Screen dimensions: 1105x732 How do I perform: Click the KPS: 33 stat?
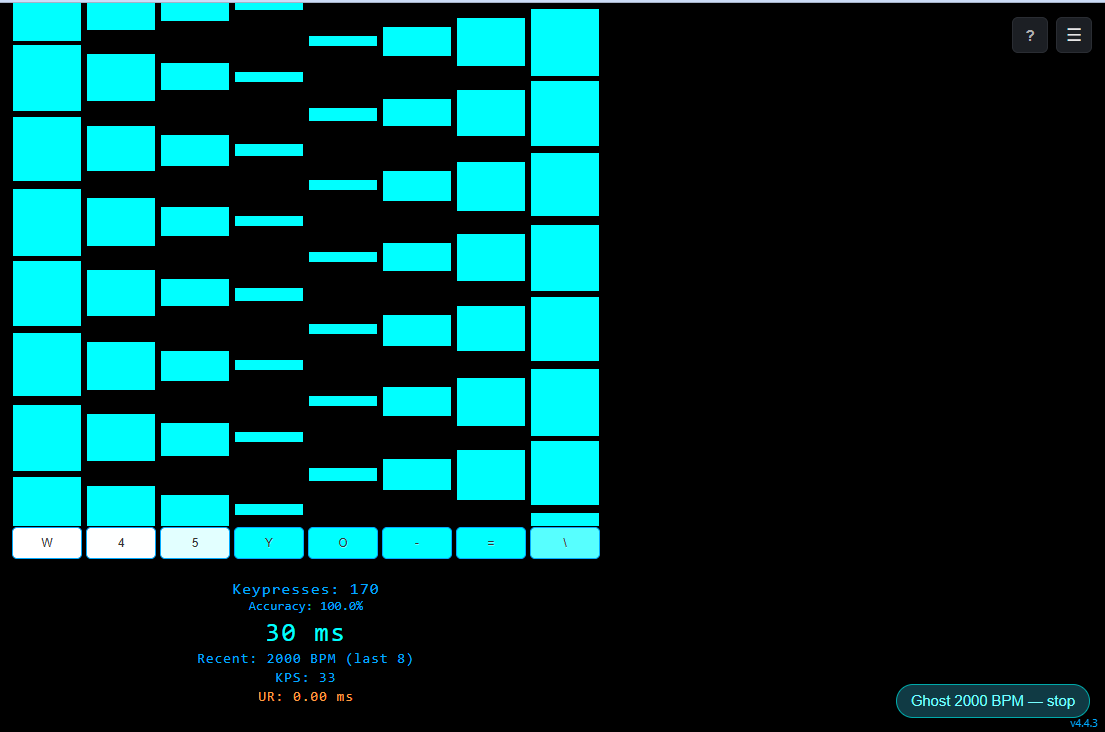[x=305, y=678]
